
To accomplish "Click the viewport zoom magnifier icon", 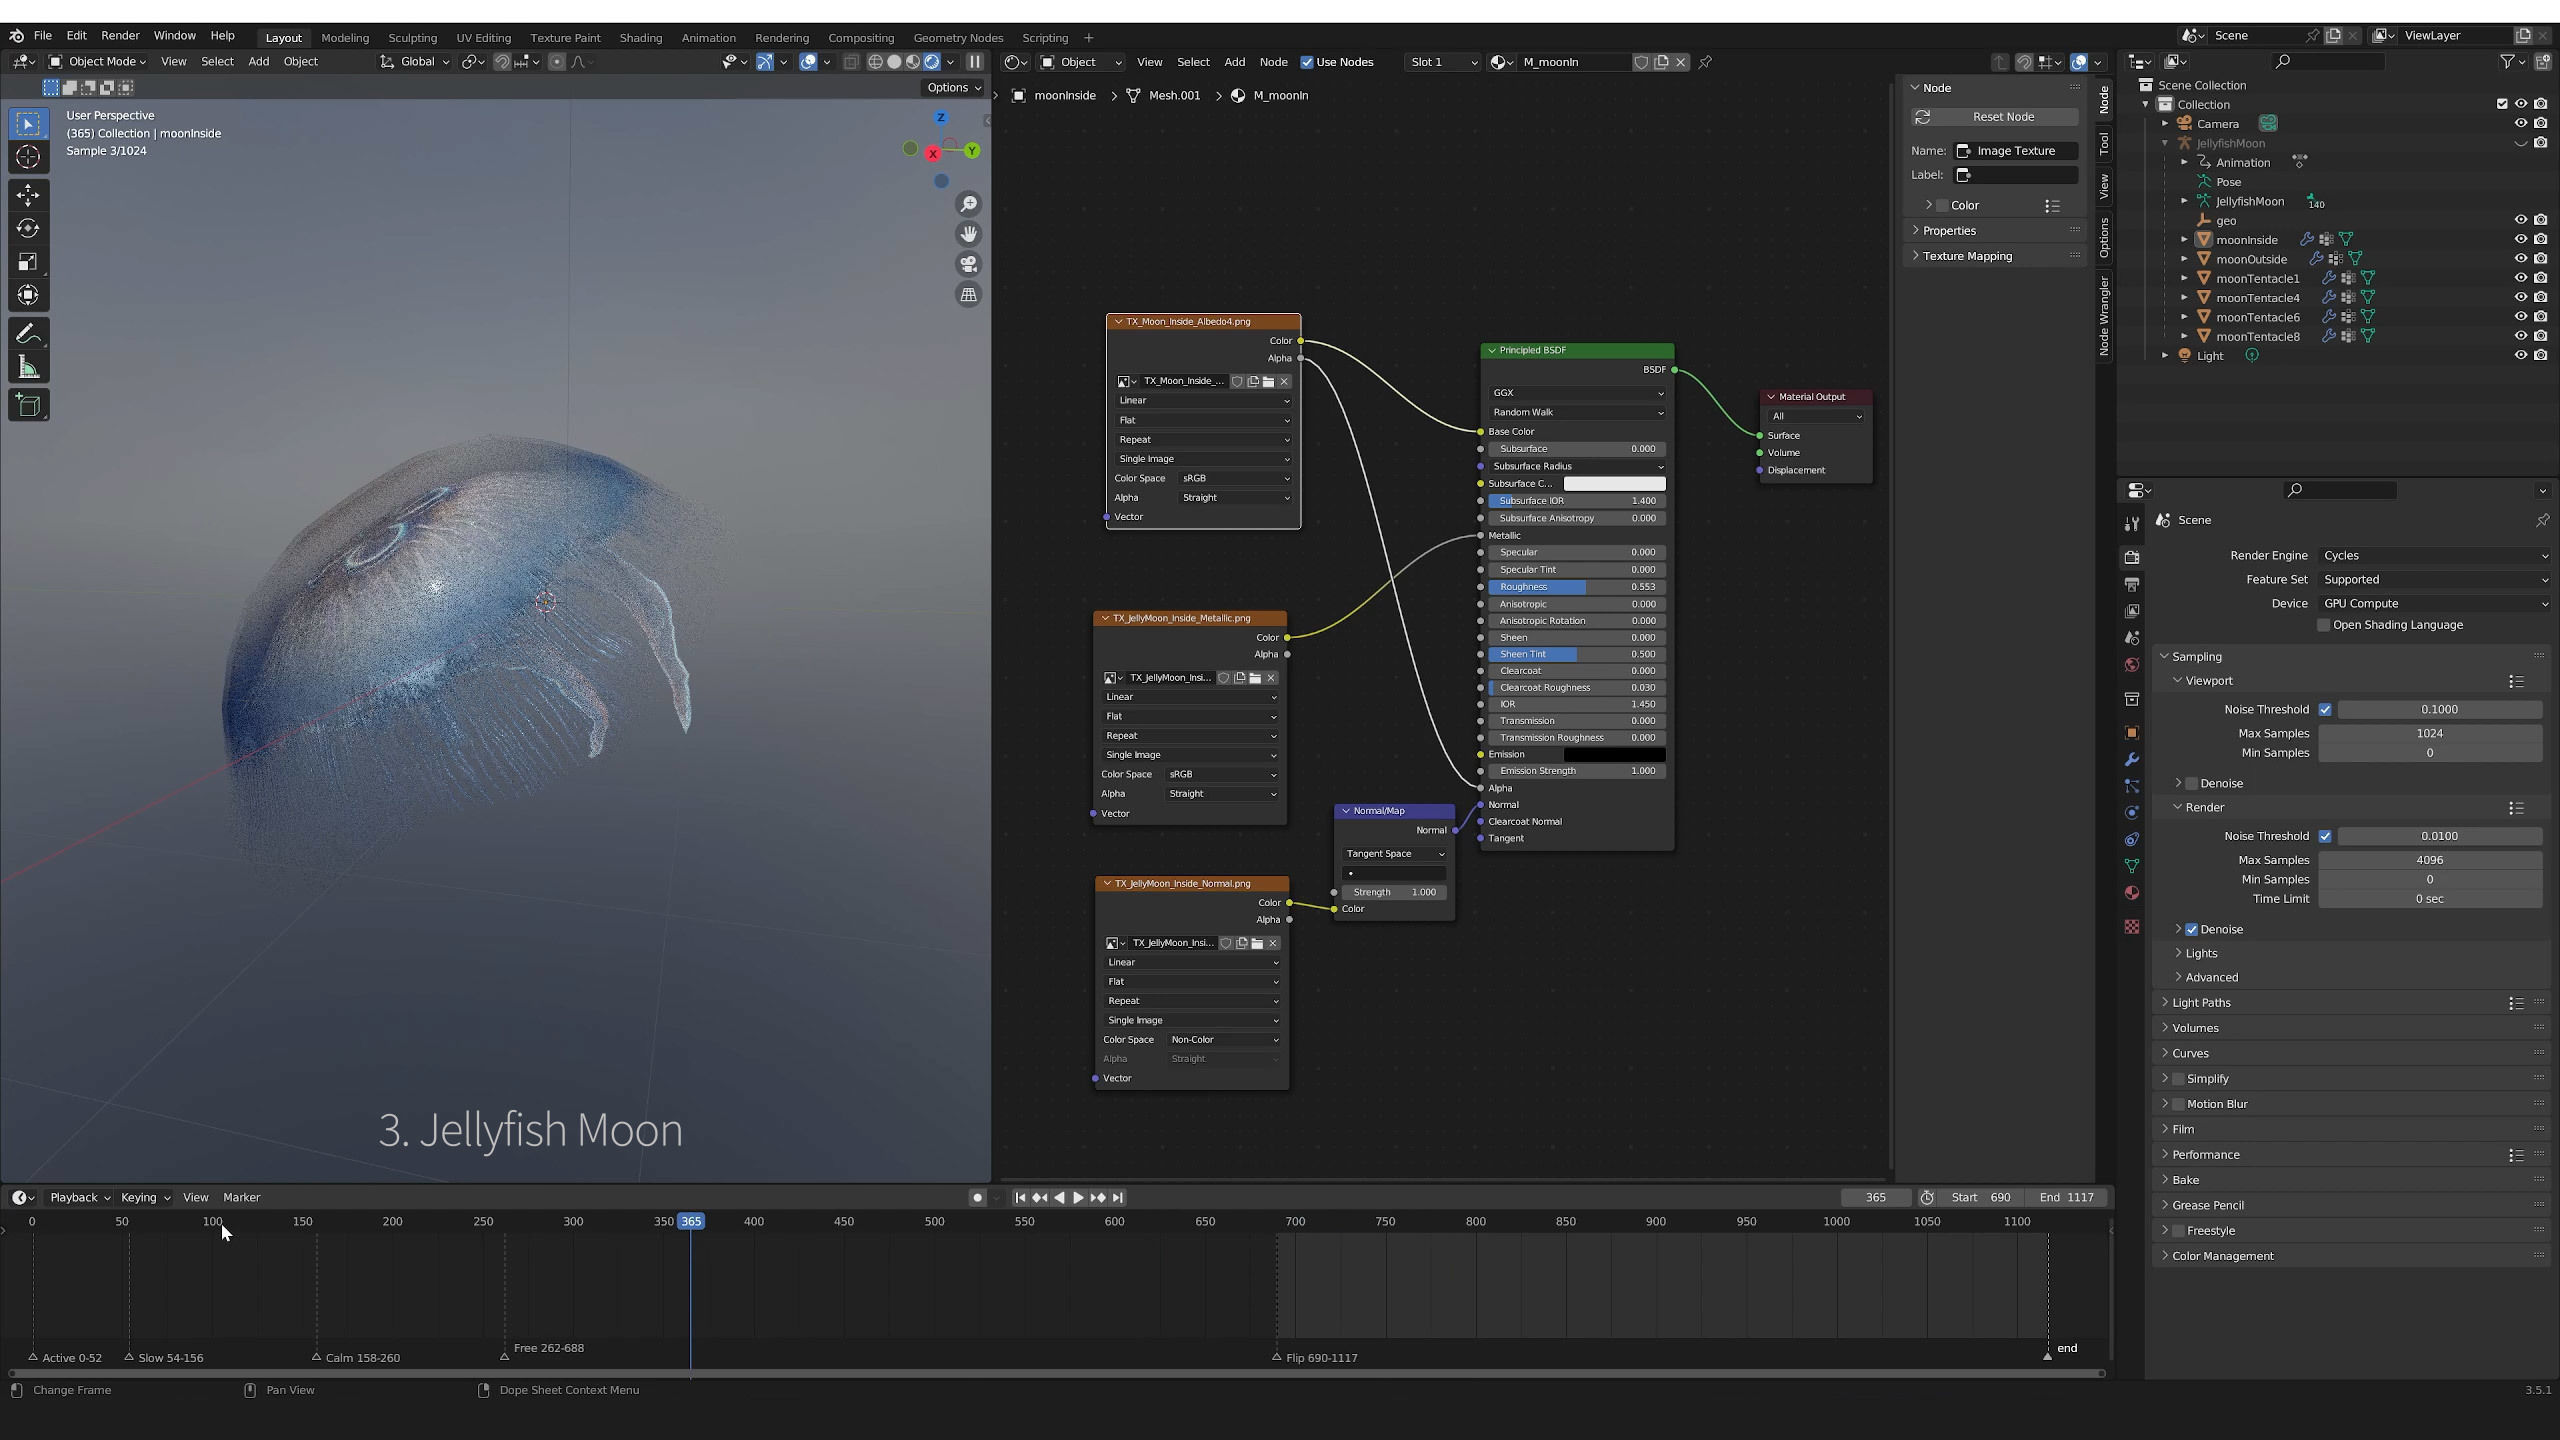I will click(x=968, y=204).
